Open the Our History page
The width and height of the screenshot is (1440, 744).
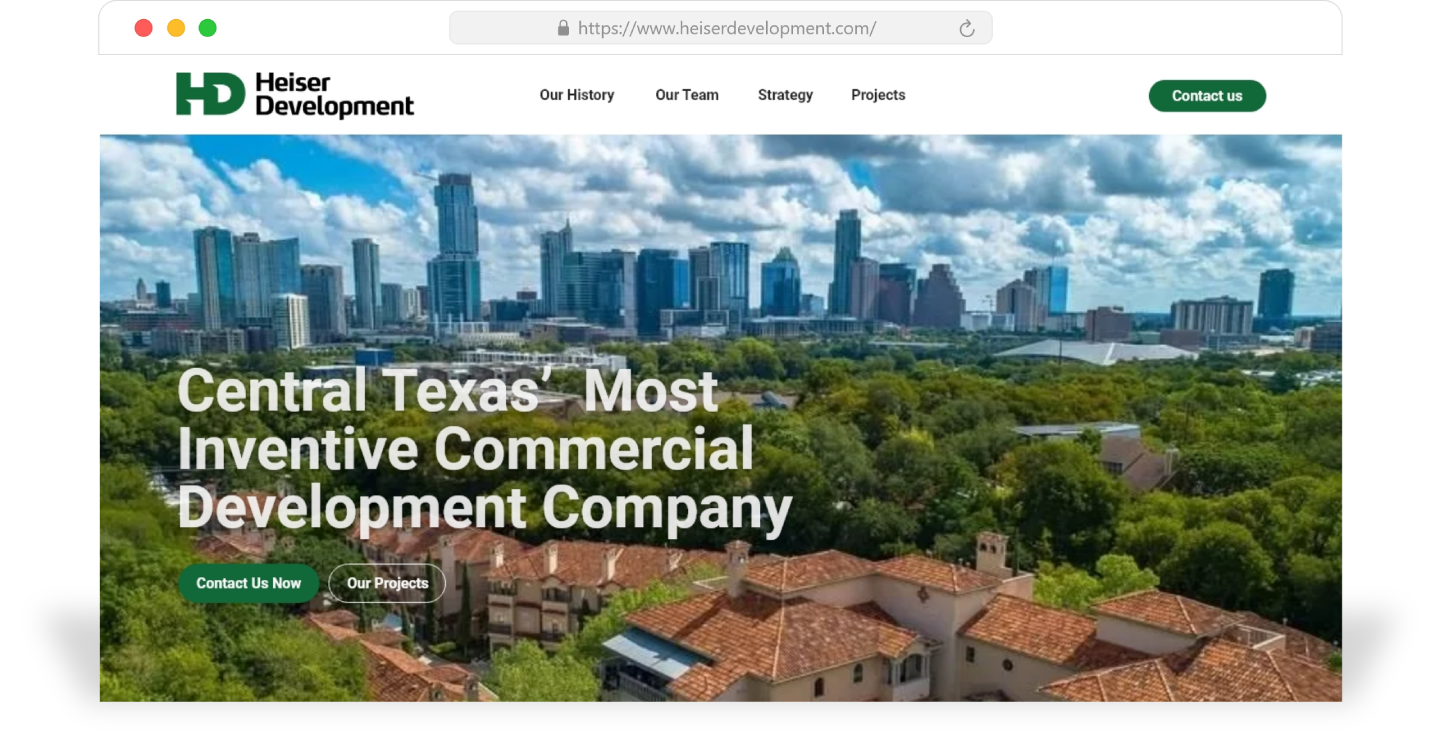pyautogui.click(x=577, y=95)
